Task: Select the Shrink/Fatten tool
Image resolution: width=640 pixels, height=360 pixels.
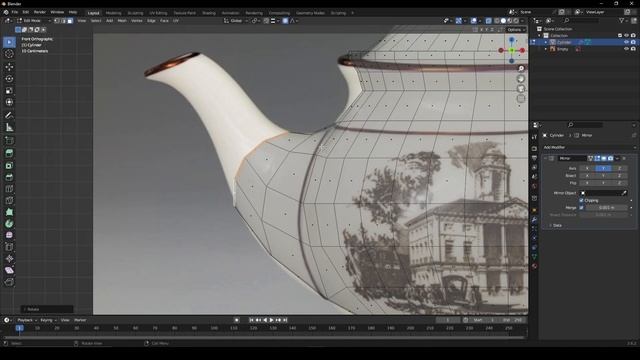Action: [x=9, y=259]
